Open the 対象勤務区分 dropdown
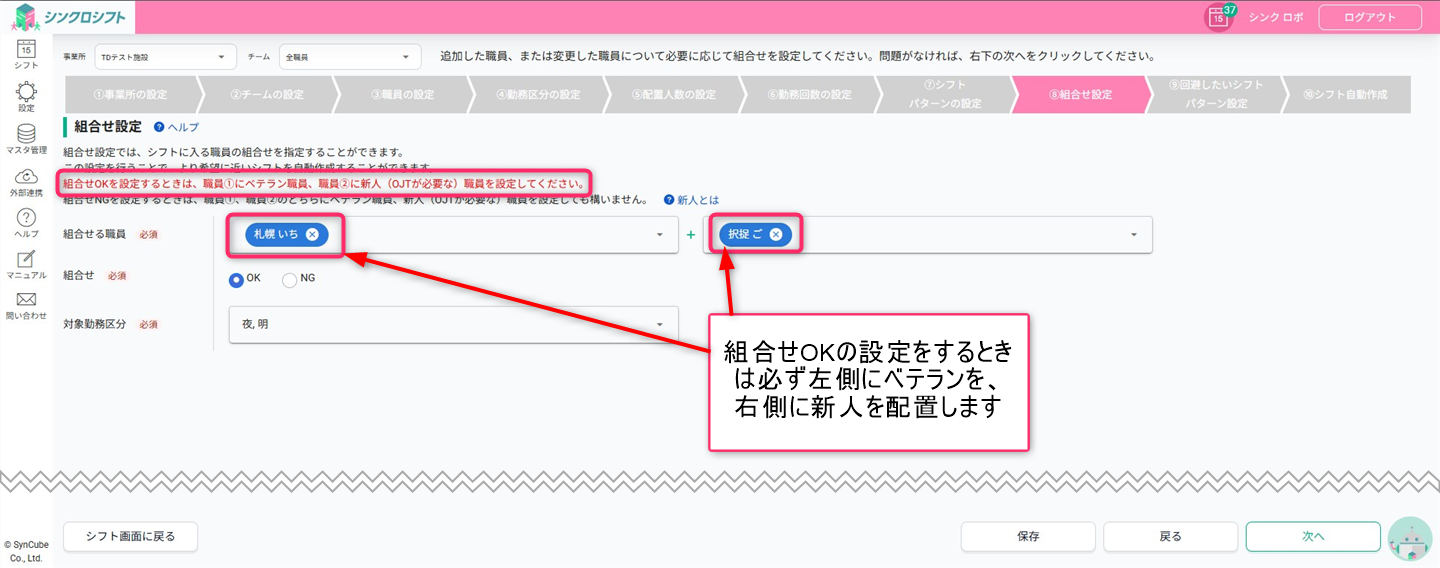This screenshot has height=568, width=1440. pyautogui.click(x=453, y=324)
